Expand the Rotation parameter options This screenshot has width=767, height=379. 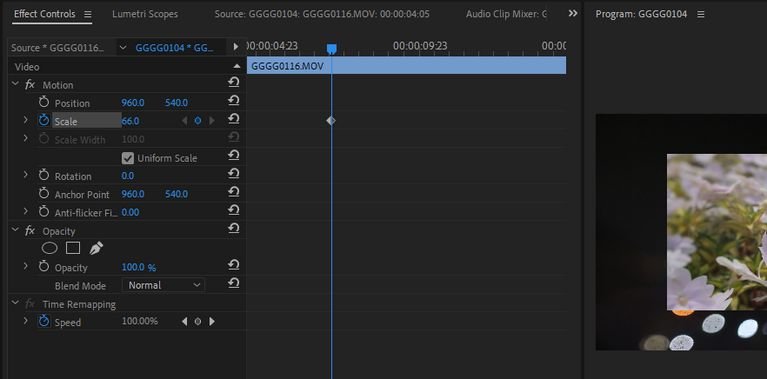25,175
